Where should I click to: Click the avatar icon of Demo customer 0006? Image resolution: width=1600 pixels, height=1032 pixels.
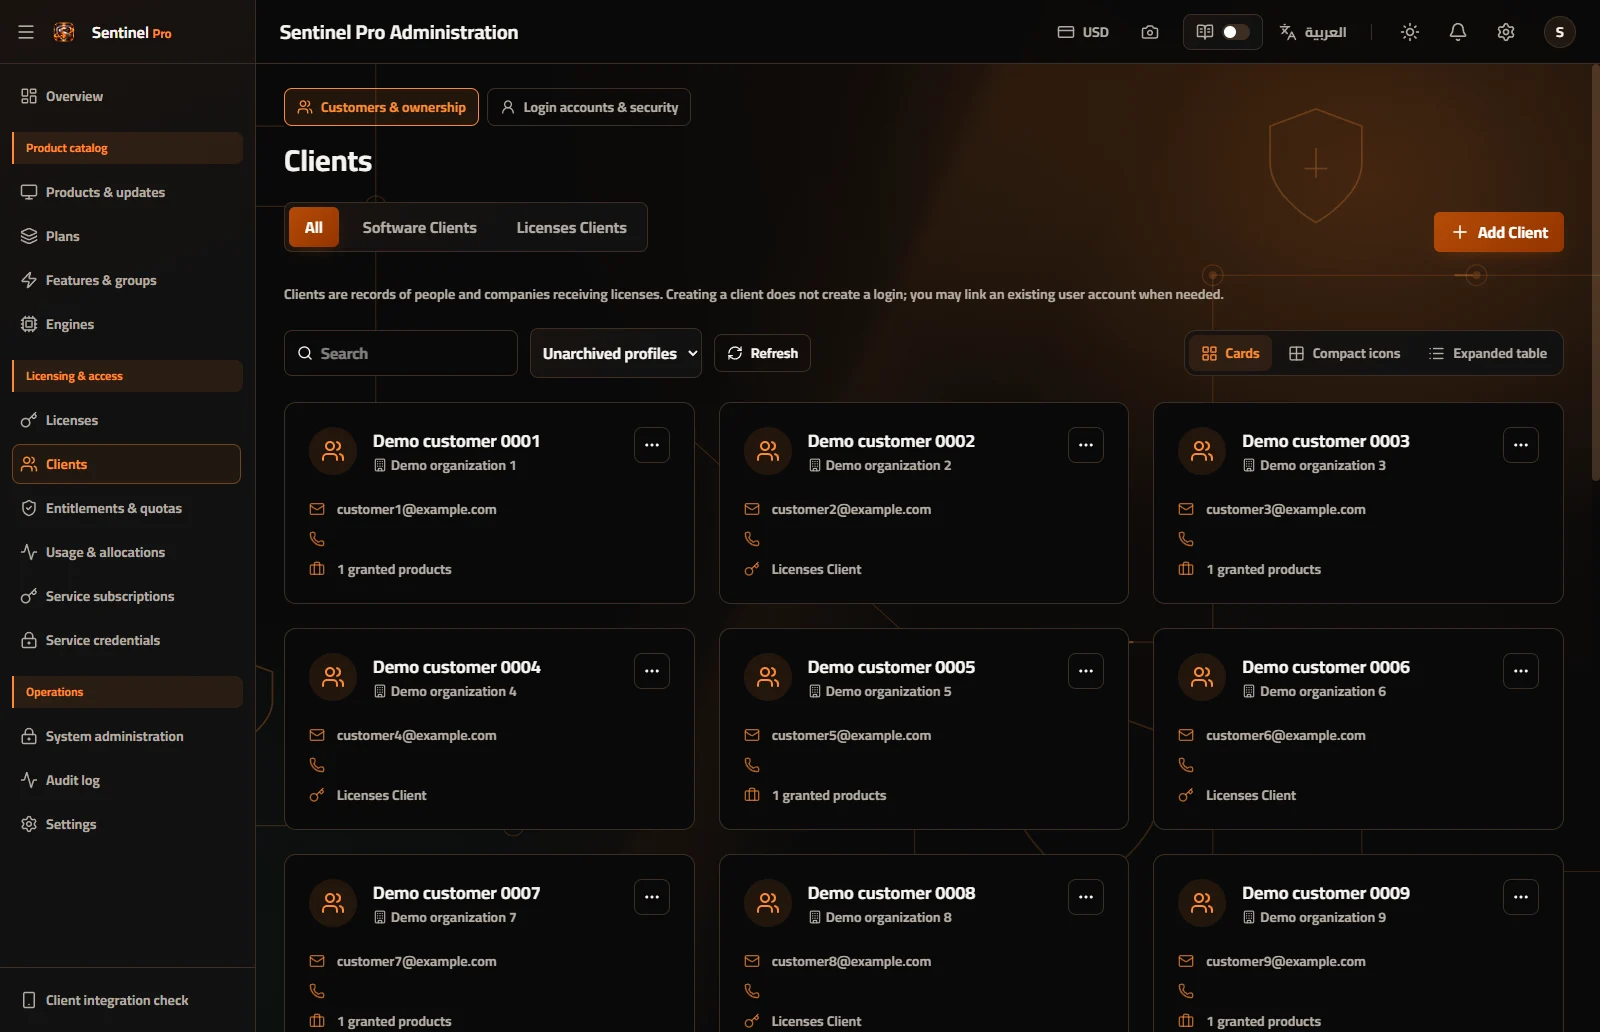(x=1202, y=677)
